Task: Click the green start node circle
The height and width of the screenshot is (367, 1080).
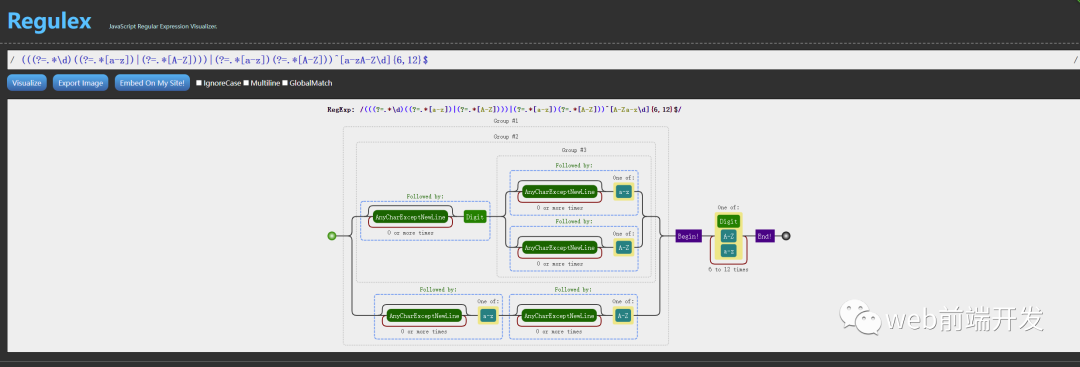Action: point(332,236)
